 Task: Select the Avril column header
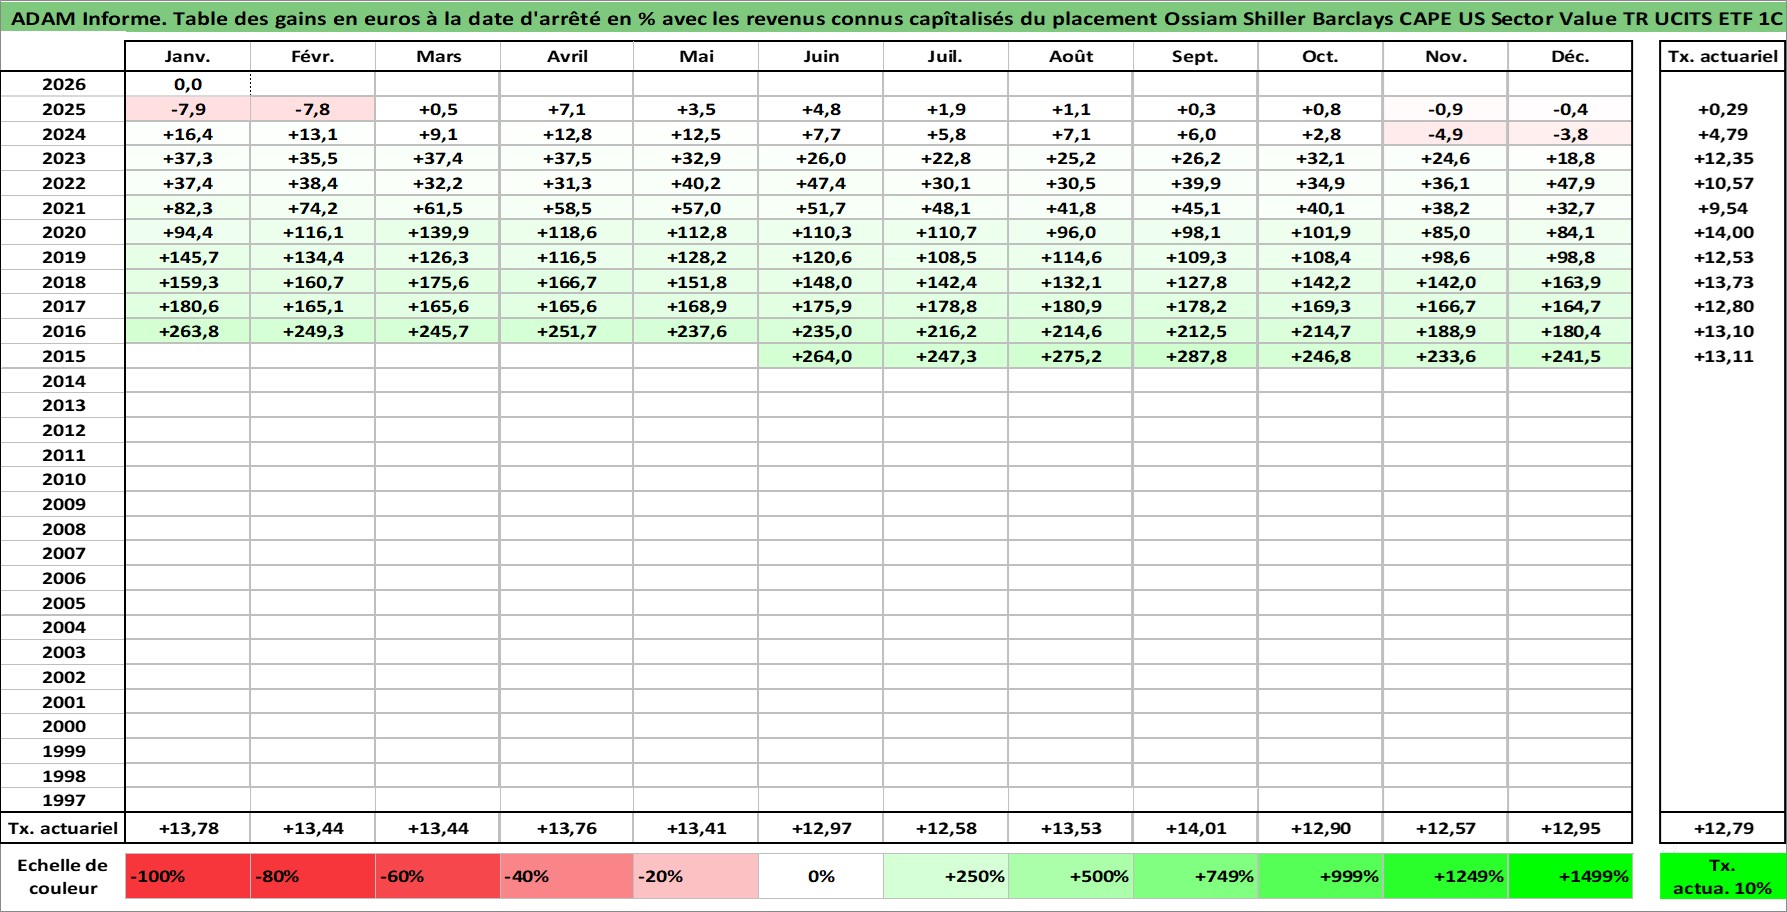[567, 57]
